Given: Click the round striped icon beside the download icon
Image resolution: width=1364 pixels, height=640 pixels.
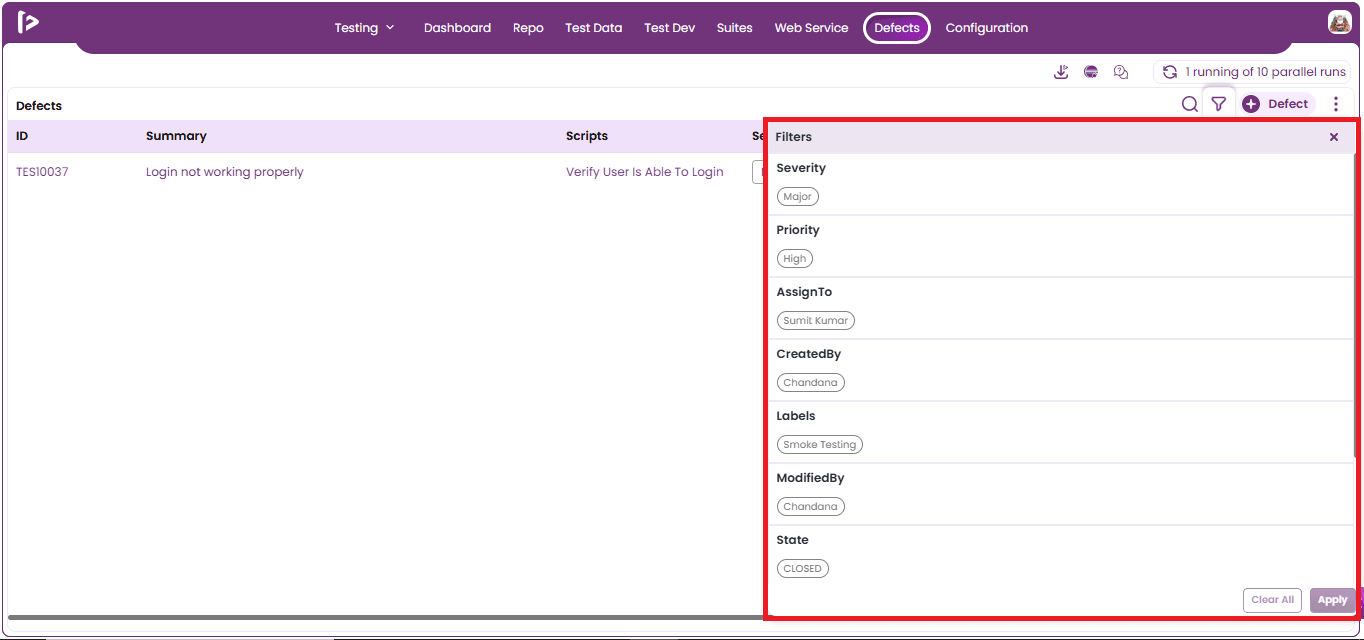Looking at the screenshot, I should 1091,72.
